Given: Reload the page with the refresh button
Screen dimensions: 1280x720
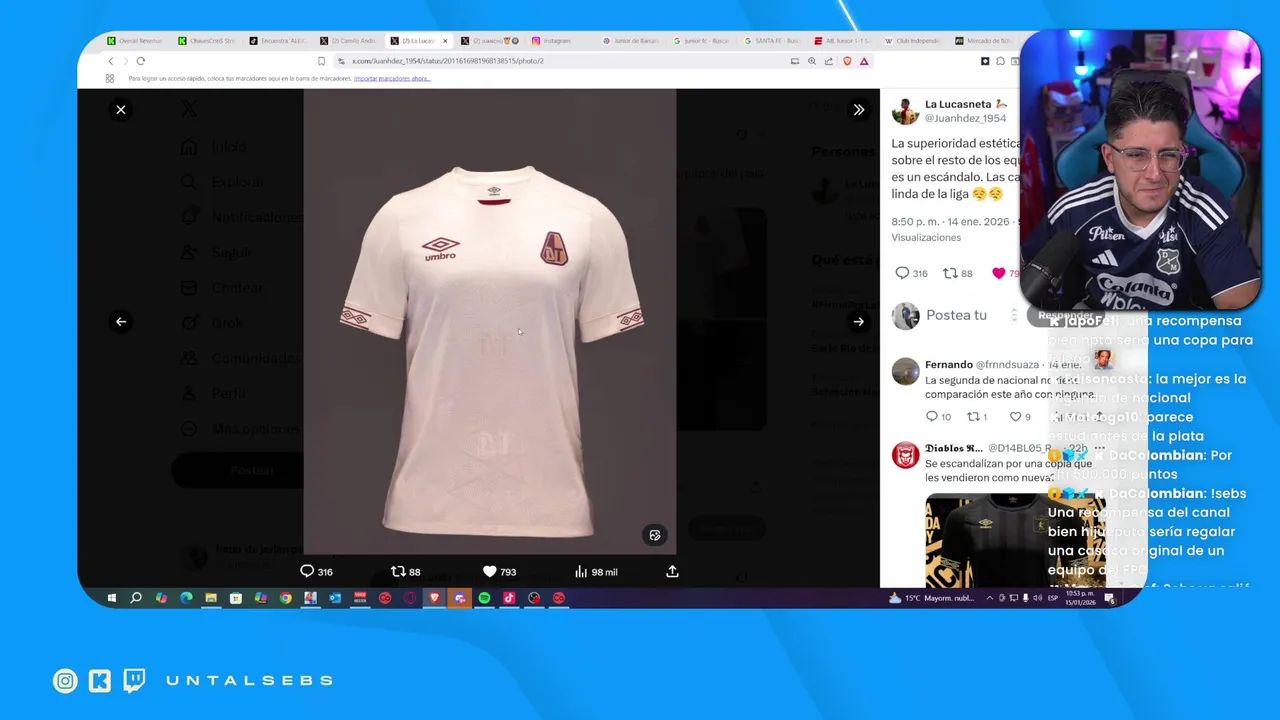Looking at the screenshot, I should click(140, 61).
